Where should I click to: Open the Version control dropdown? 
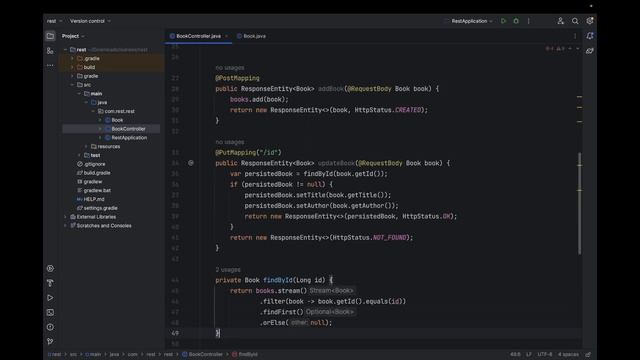(x=90, y=21)
